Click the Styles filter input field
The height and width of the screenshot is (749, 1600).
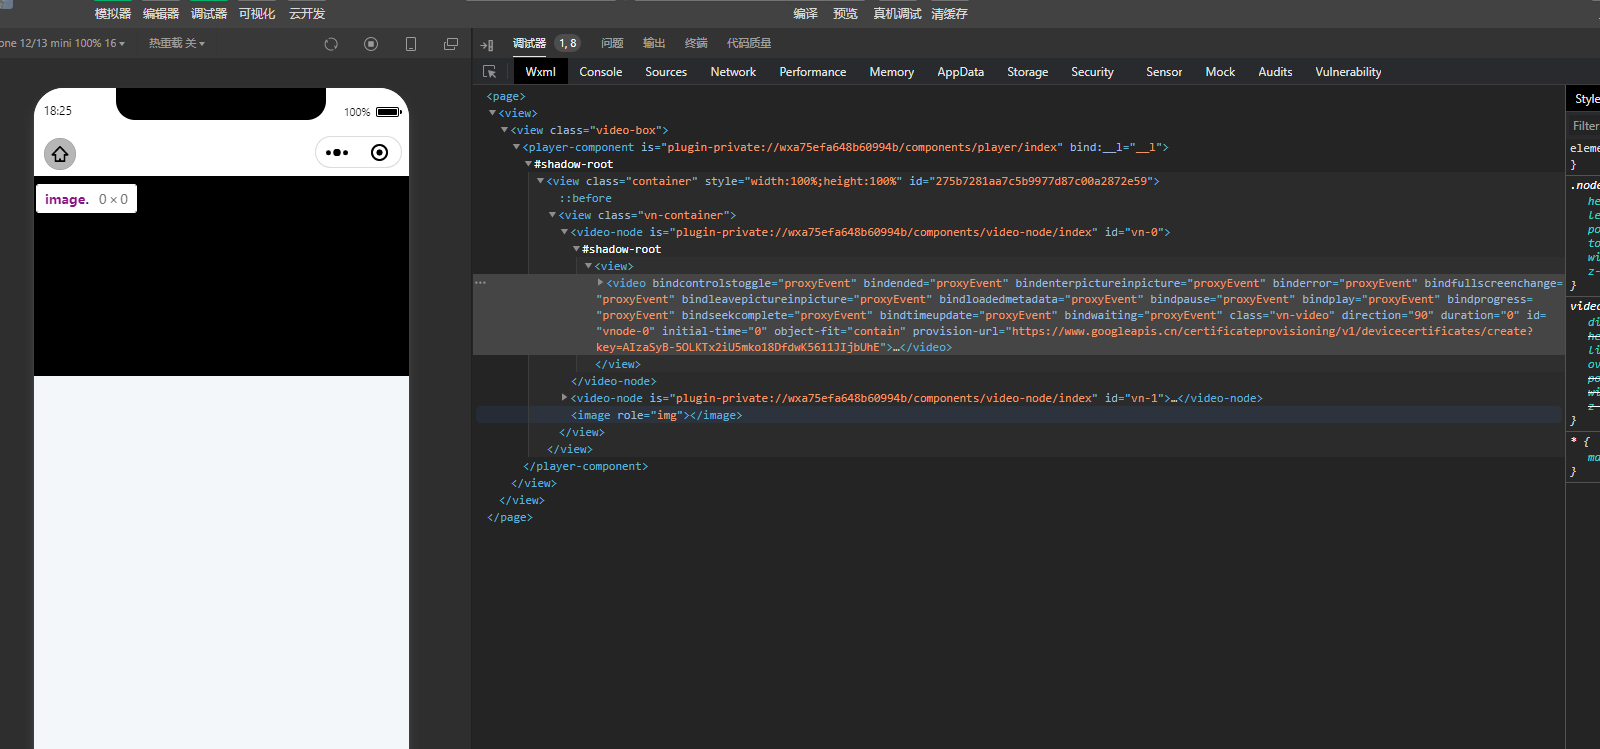(1584, 126)
